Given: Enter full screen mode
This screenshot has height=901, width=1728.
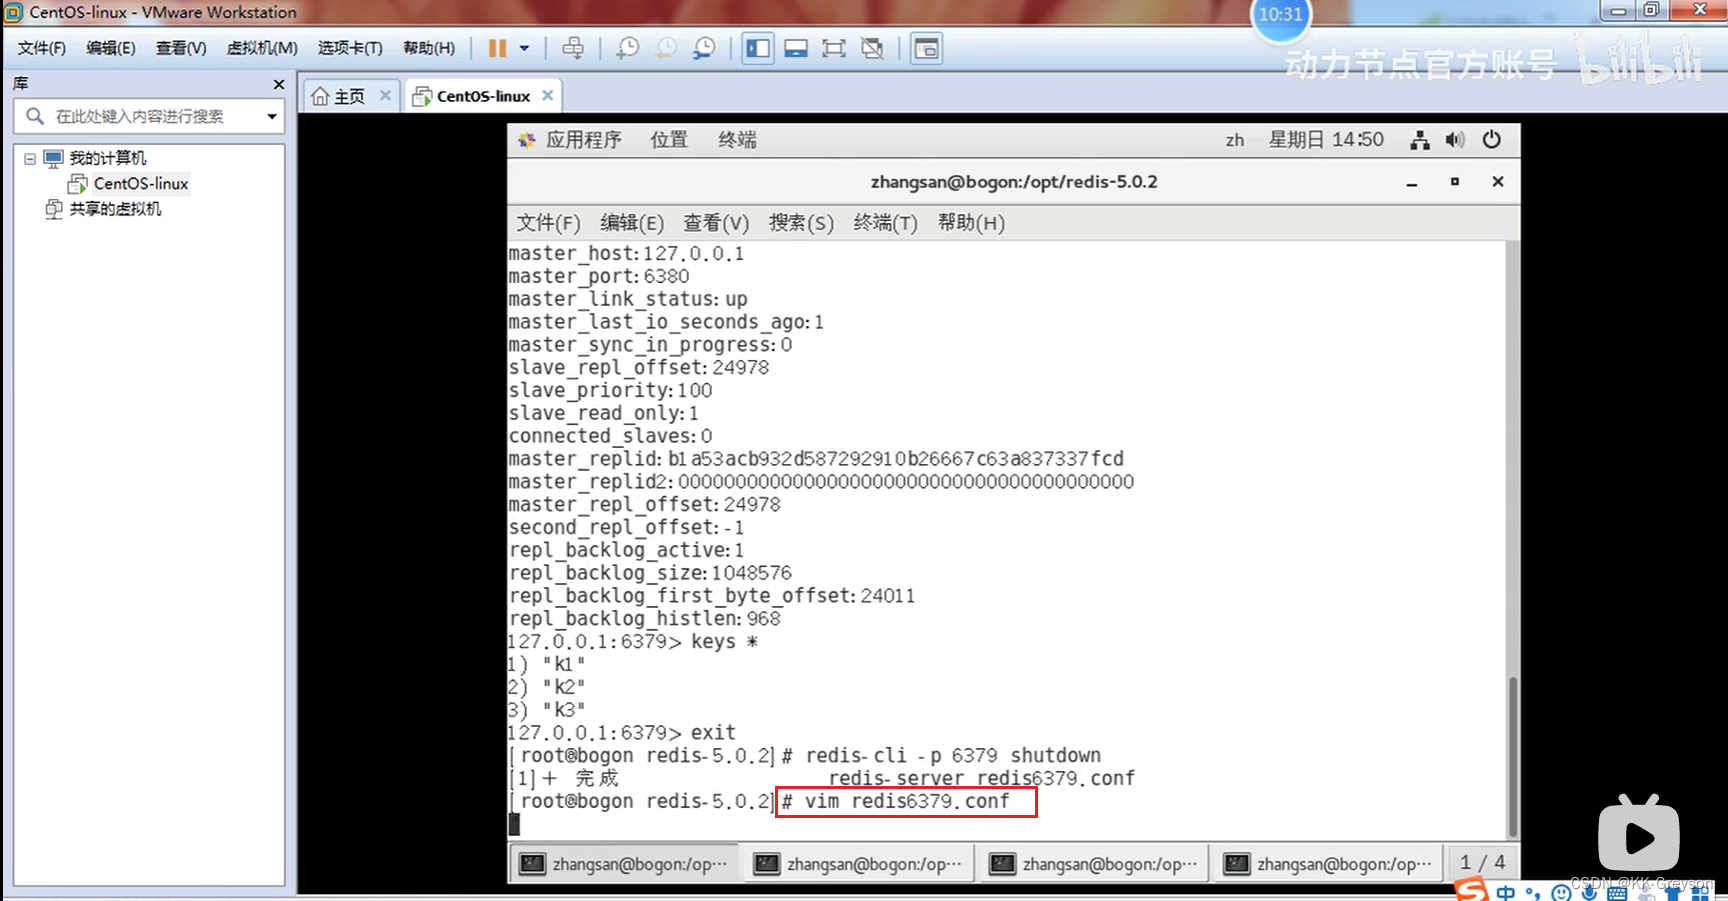Looking at the screenshot, I should 834,48.
